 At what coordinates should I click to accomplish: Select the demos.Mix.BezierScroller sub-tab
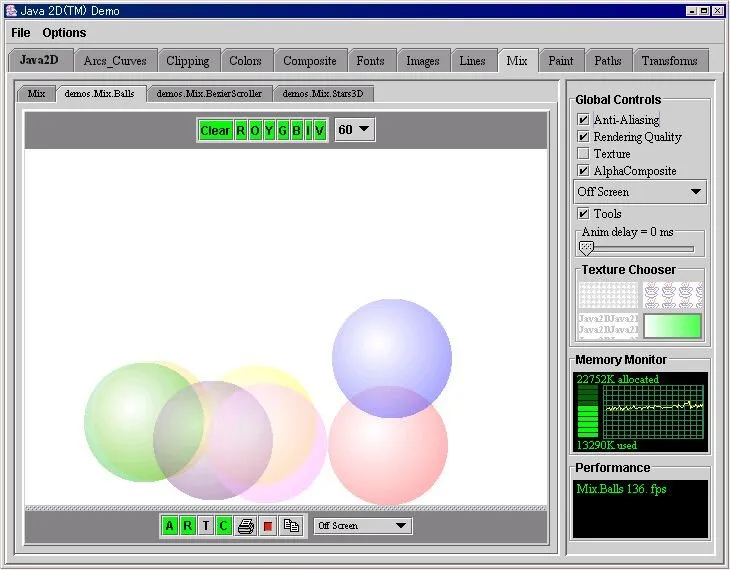coord(210,94)
